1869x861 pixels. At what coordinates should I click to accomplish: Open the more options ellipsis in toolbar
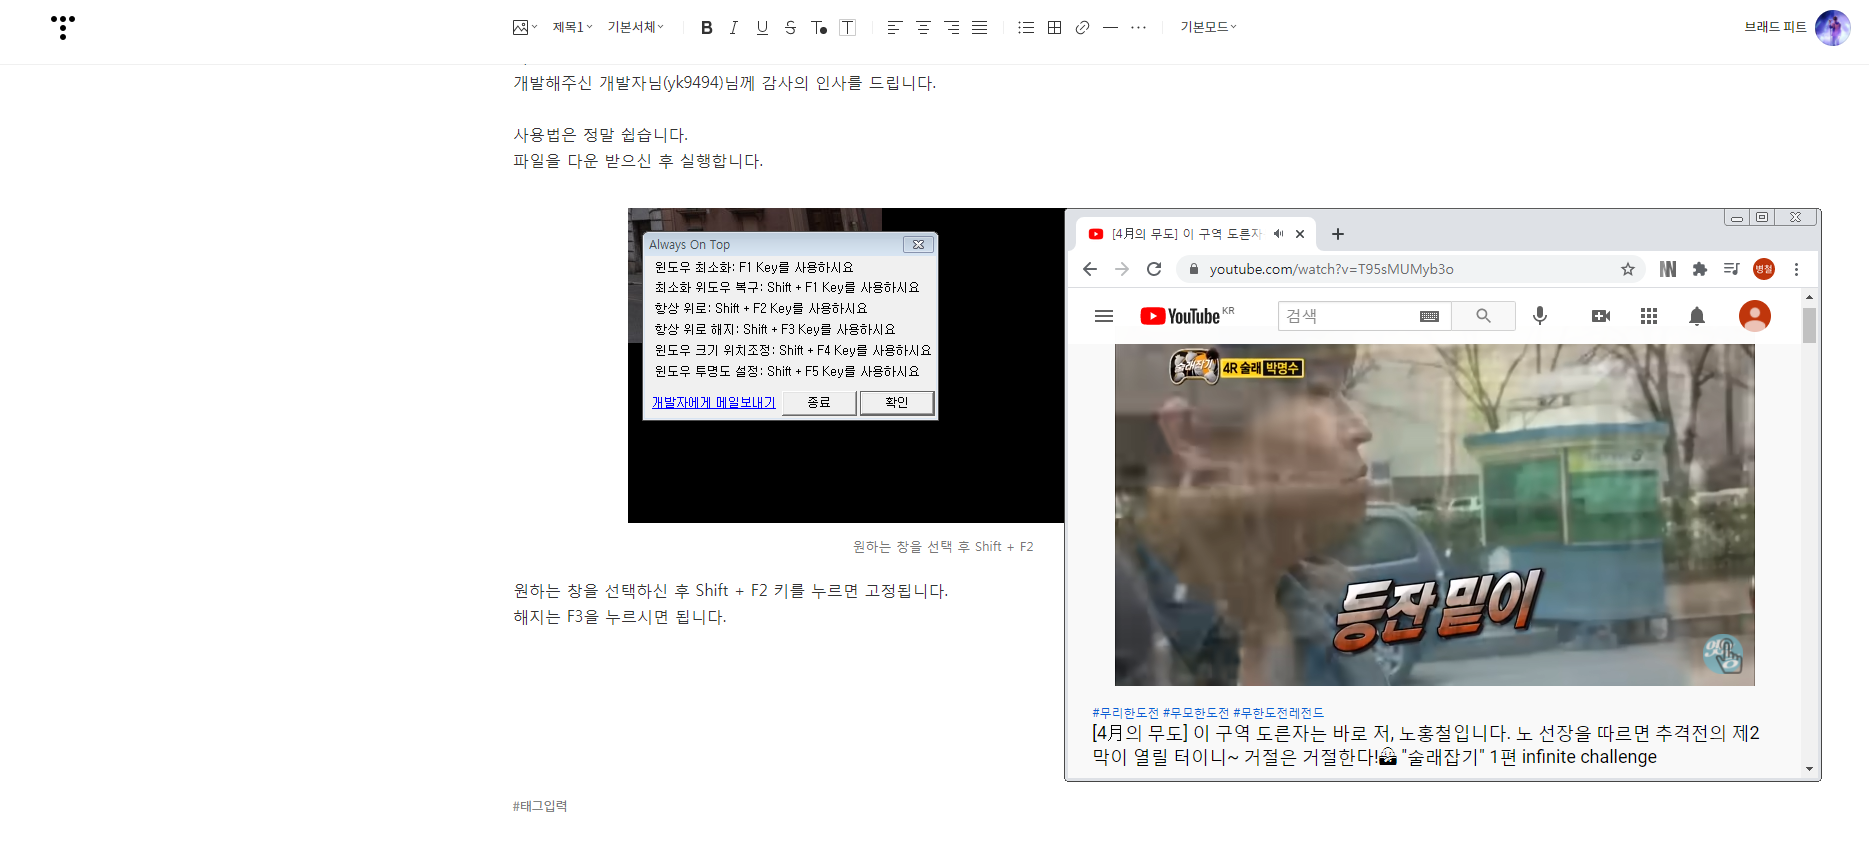1138,27
